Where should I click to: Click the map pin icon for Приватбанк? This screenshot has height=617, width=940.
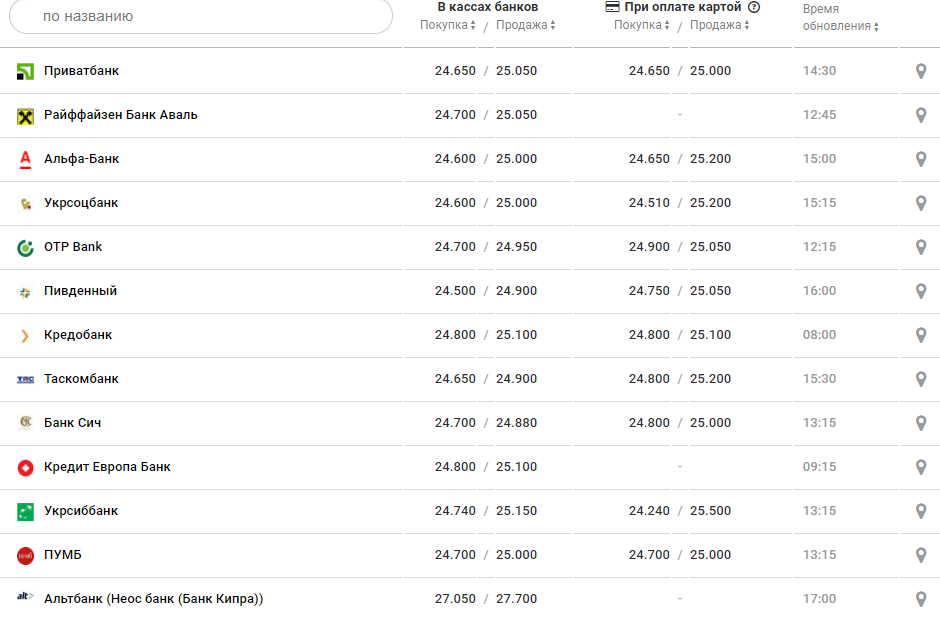coord(921,71)
